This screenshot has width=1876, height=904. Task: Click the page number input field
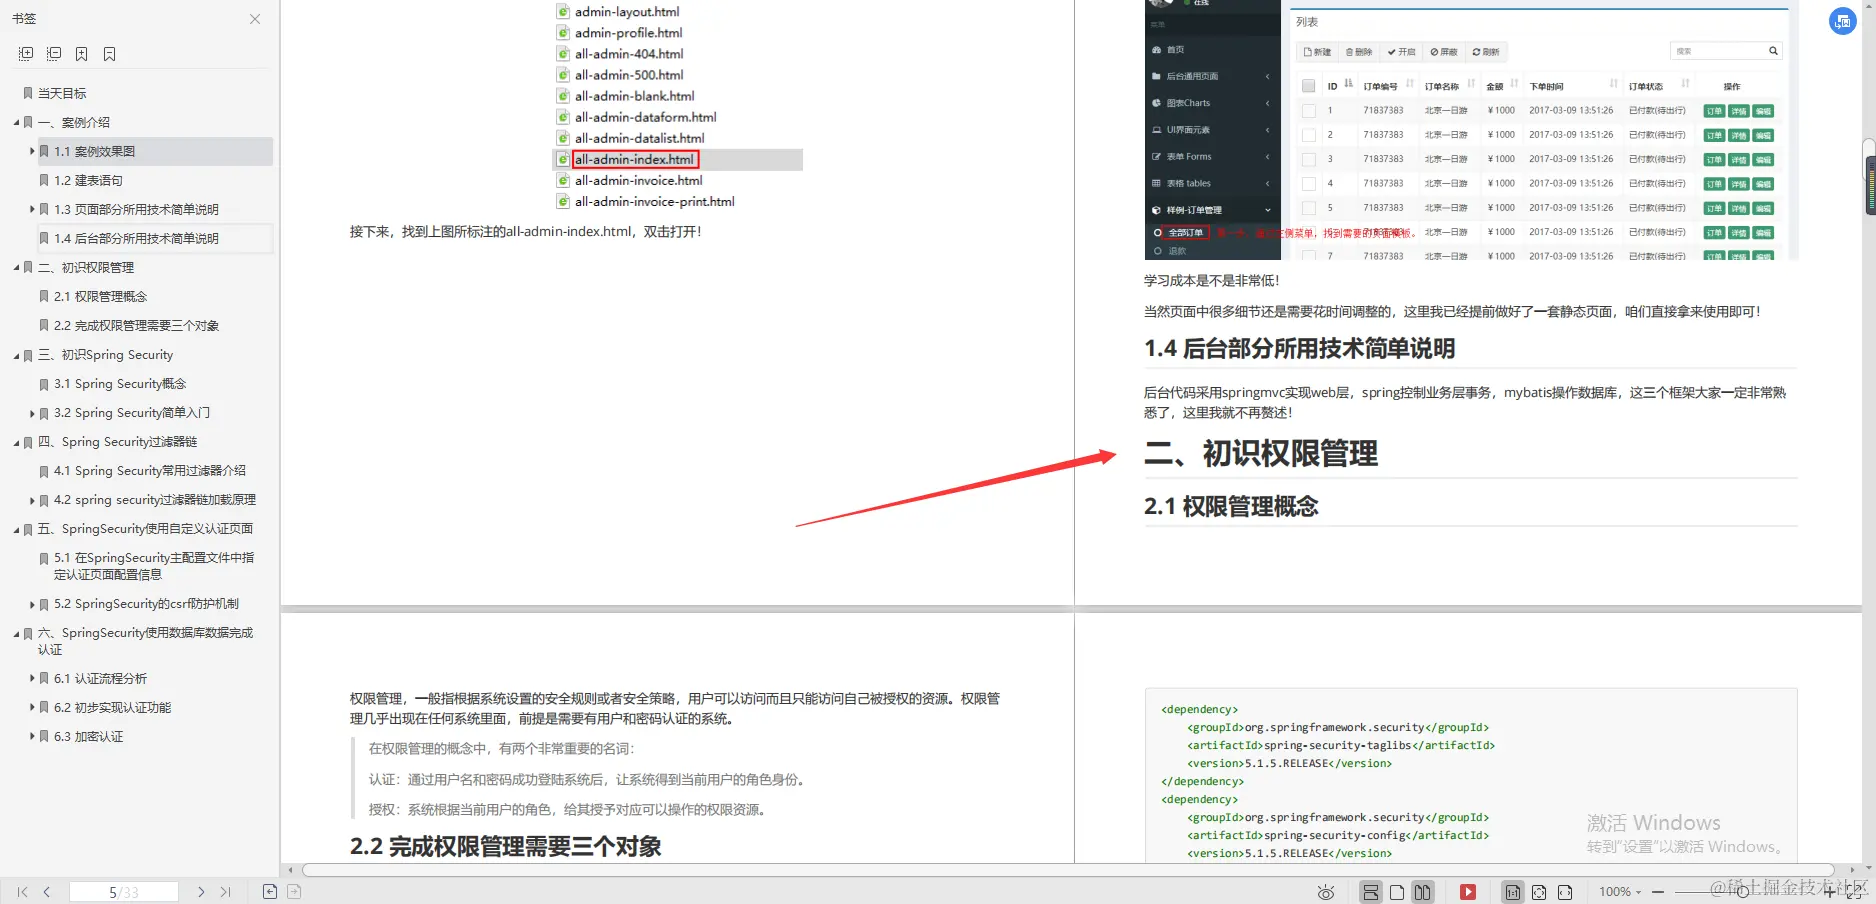pyautogui.click(x=123, y=891)
